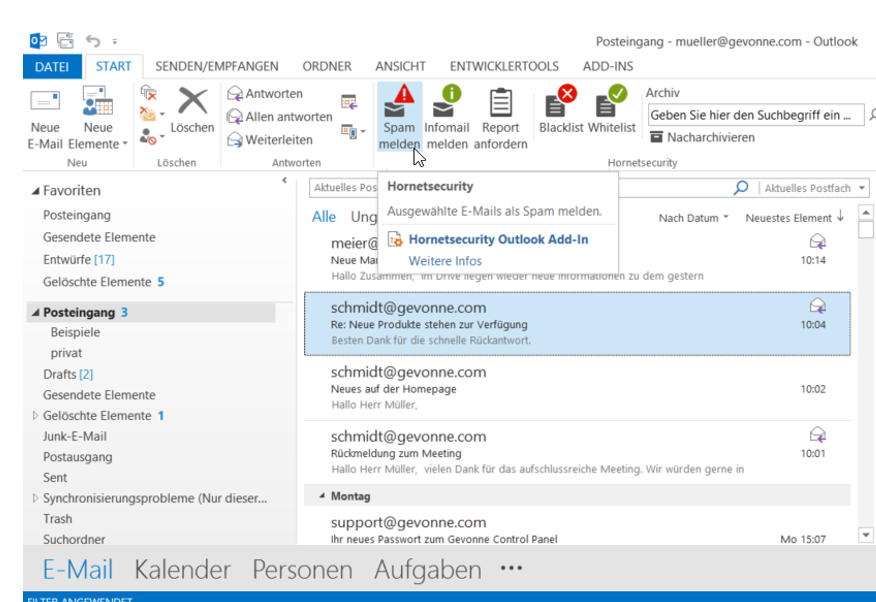Open the ANSICHT ribbon tab

[x=400, y=67]
